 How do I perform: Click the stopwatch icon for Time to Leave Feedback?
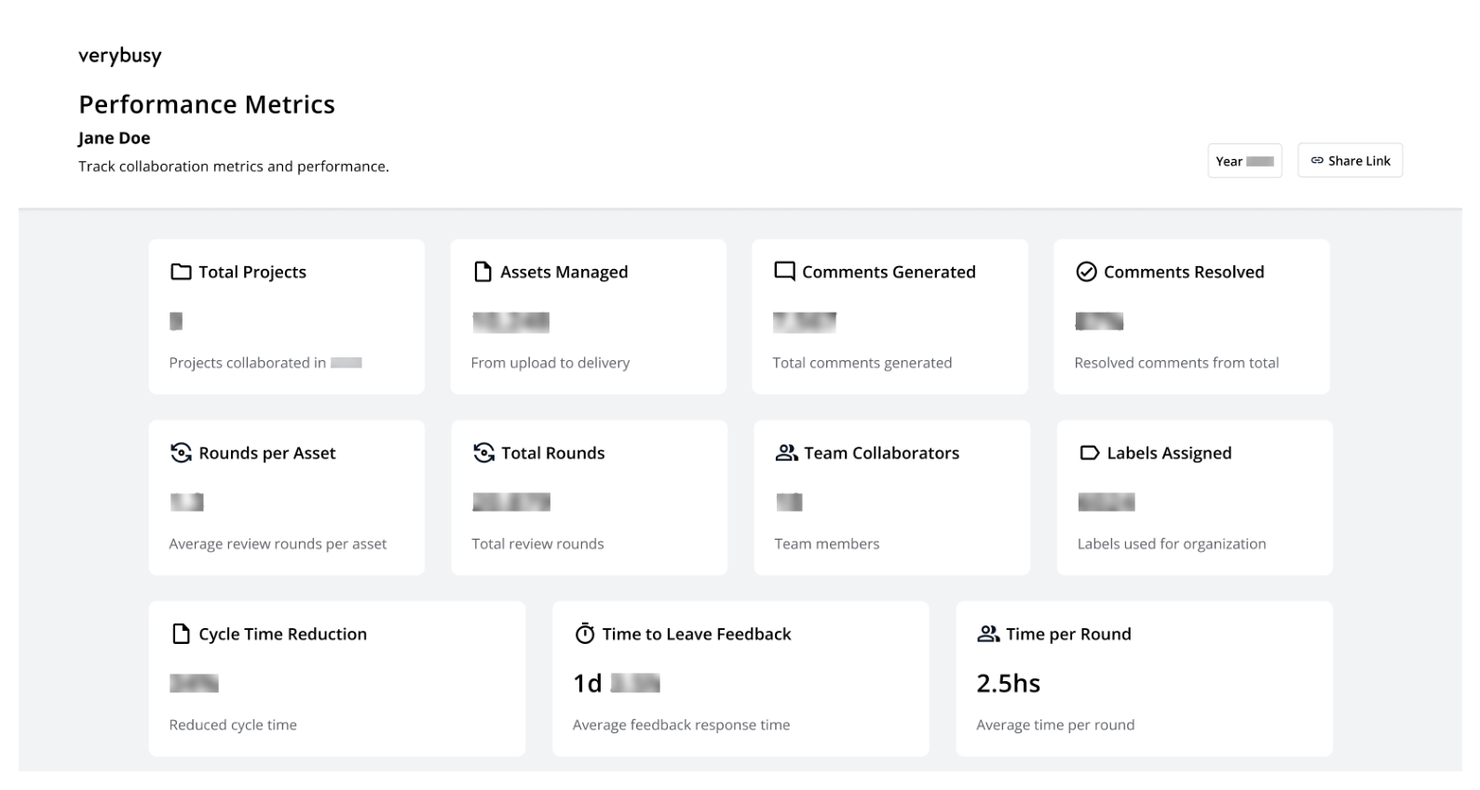tap(584, 634)
